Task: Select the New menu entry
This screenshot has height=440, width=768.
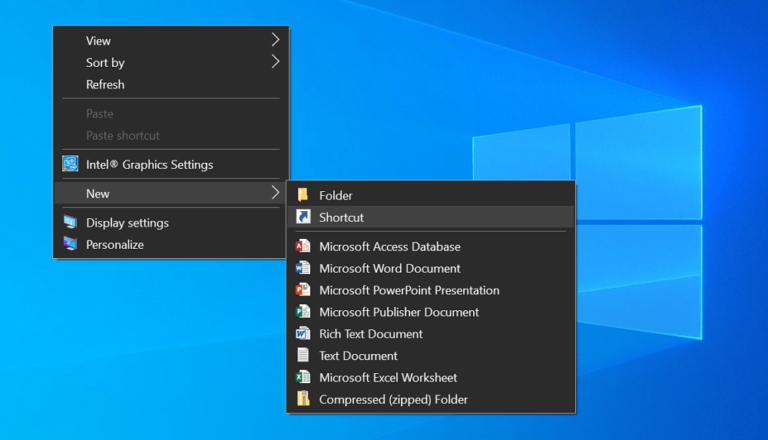Action: click(171, 194)
